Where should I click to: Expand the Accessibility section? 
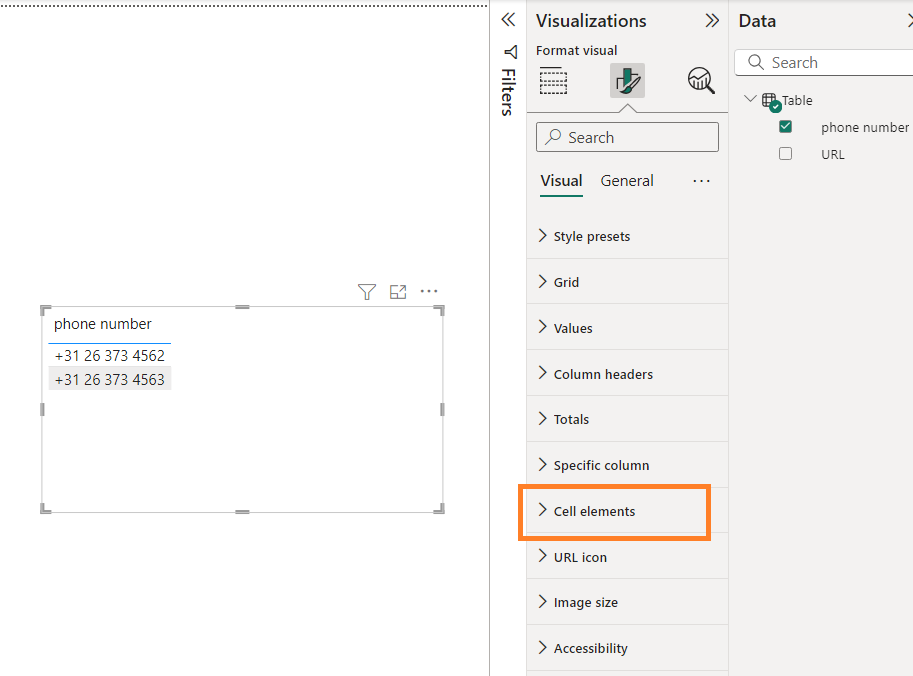pos(627,648)
